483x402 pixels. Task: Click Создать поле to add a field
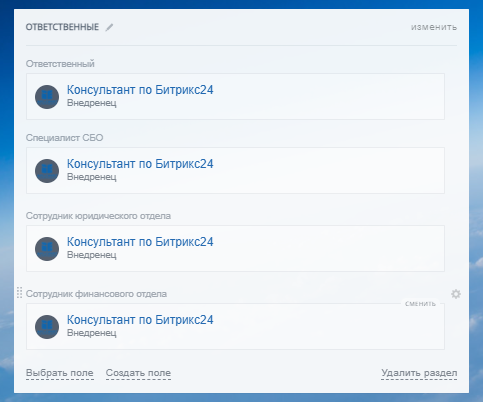click(138, 373)
